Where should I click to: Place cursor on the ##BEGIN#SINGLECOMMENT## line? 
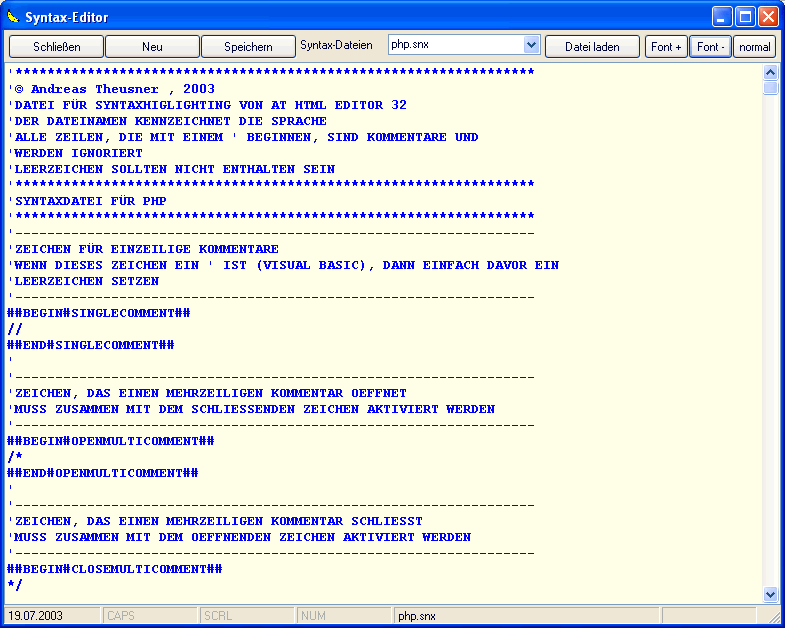[99, 313]
